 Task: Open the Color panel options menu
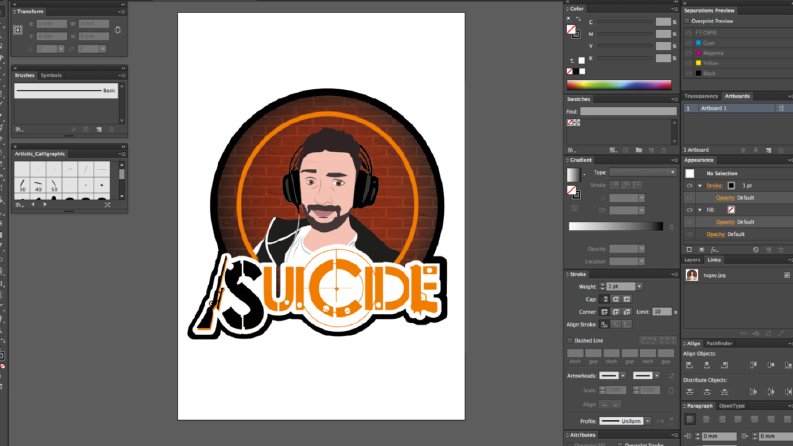point(674,9)
